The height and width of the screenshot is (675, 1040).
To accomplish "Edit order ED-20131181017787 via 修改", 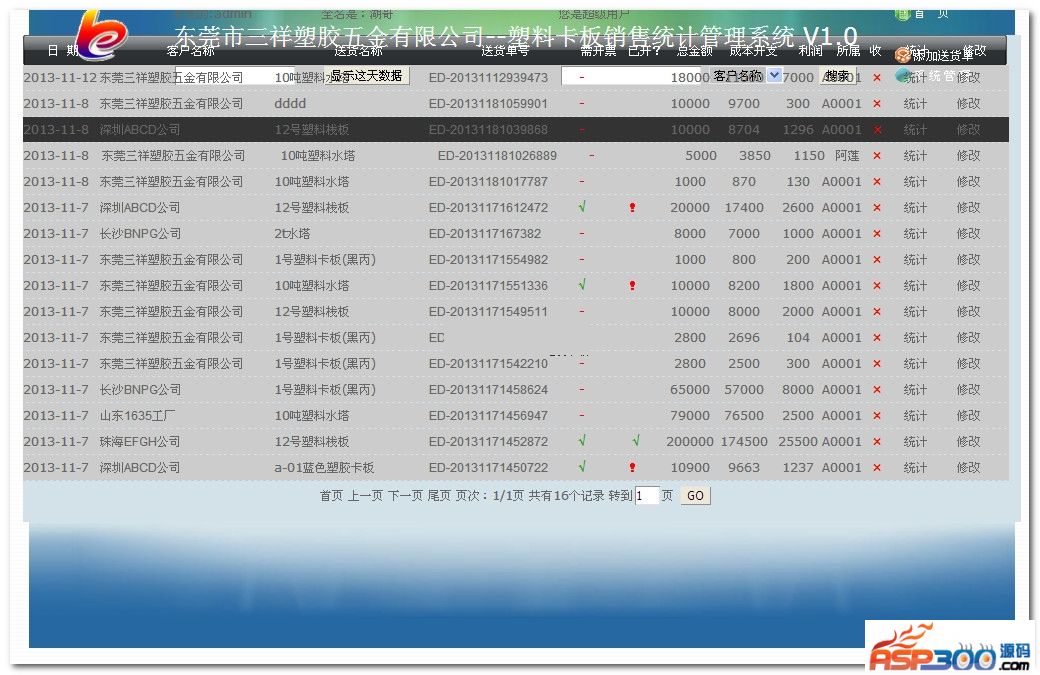I will 968,182.
